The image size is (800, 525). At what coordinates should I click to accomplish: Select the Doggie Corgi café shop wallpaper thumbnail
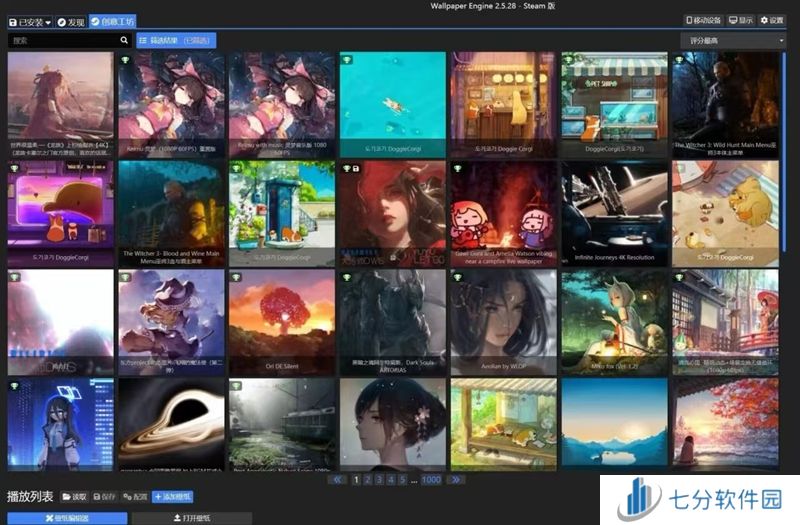click(504, 104)
